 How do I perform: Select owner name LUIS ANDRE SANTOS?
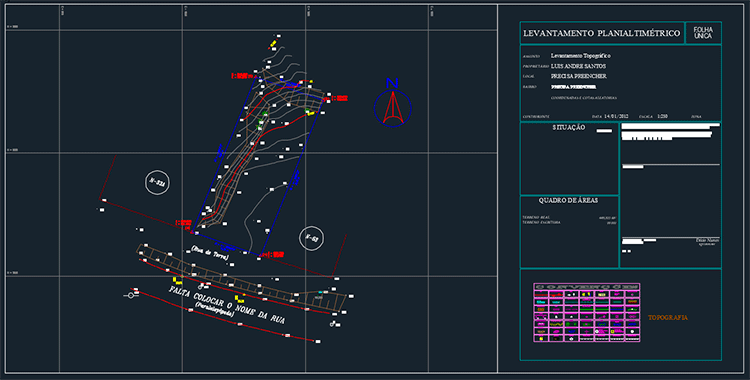[578, 66]
